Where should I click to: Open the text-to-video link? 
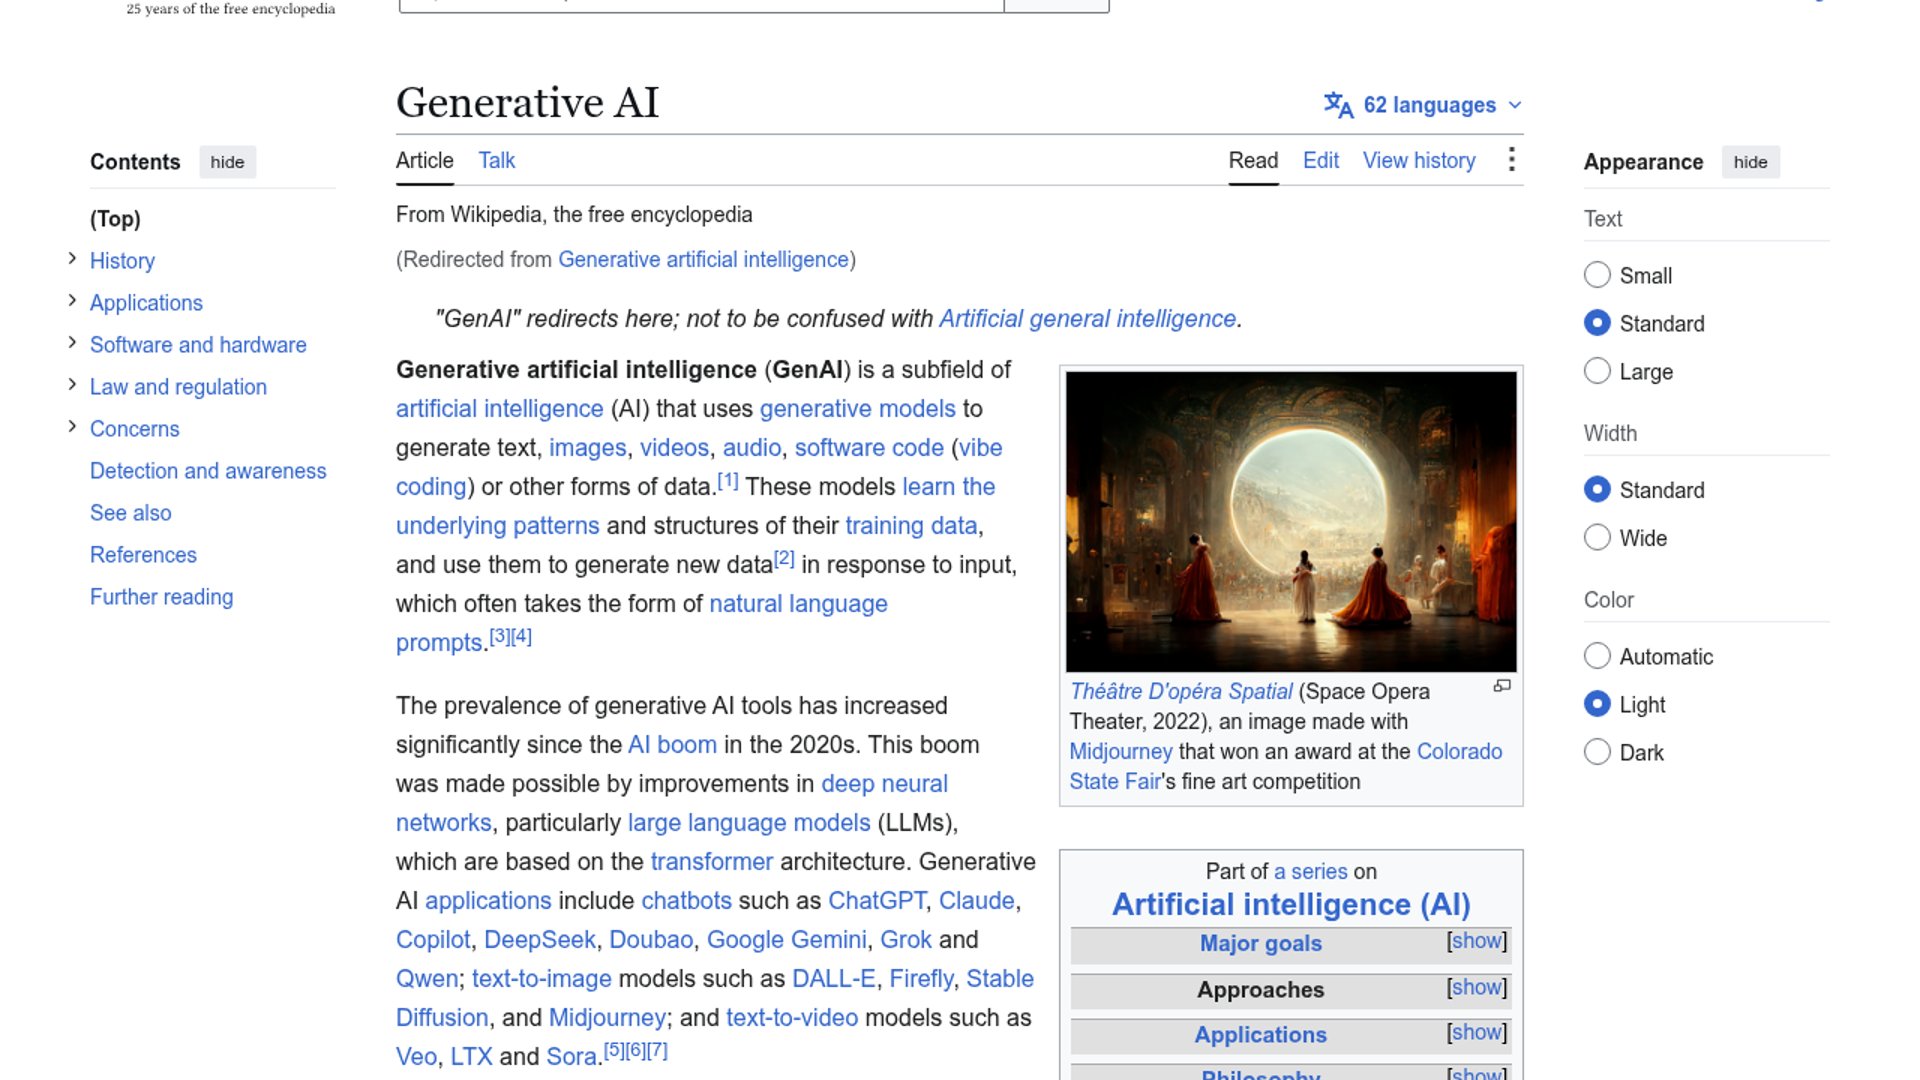(x=792, y=1018)
